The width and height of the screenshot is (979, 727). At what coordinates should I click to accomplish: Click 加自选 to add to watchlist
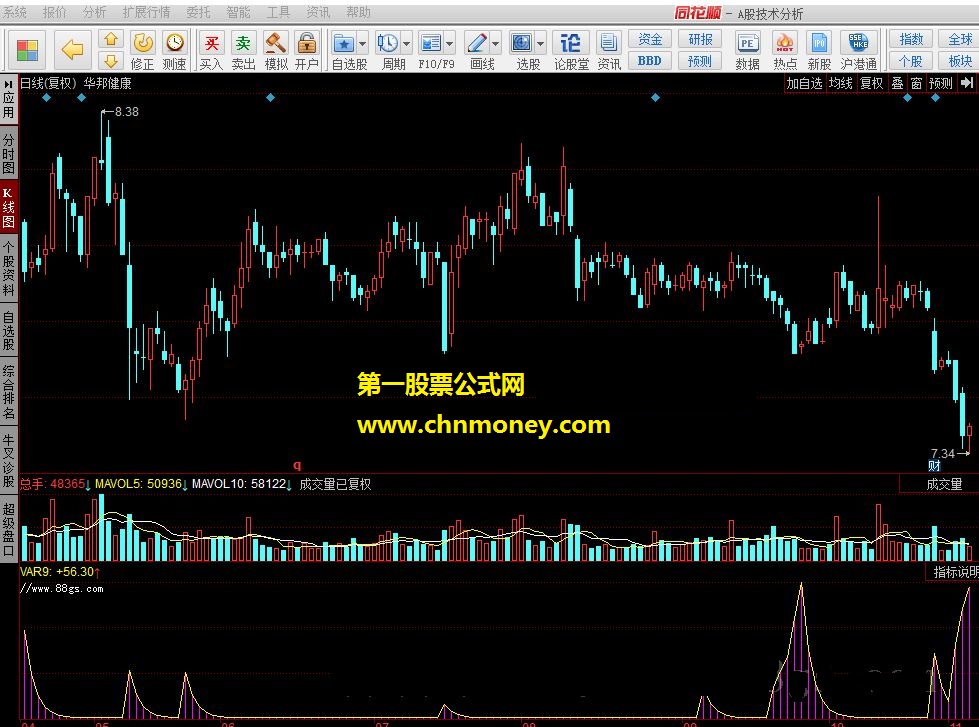[804, 83]
